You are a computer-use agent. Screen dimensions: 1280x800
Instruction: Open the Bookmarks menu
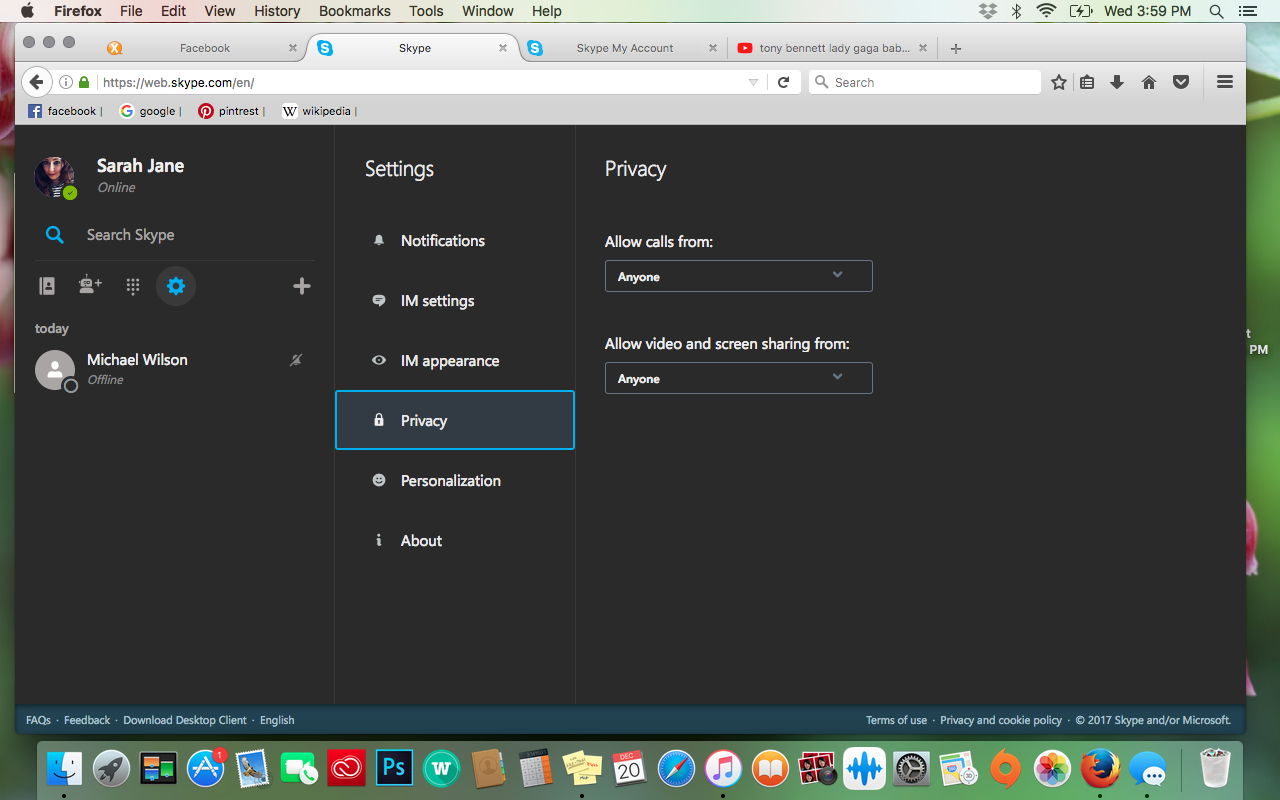pos(355,11)
